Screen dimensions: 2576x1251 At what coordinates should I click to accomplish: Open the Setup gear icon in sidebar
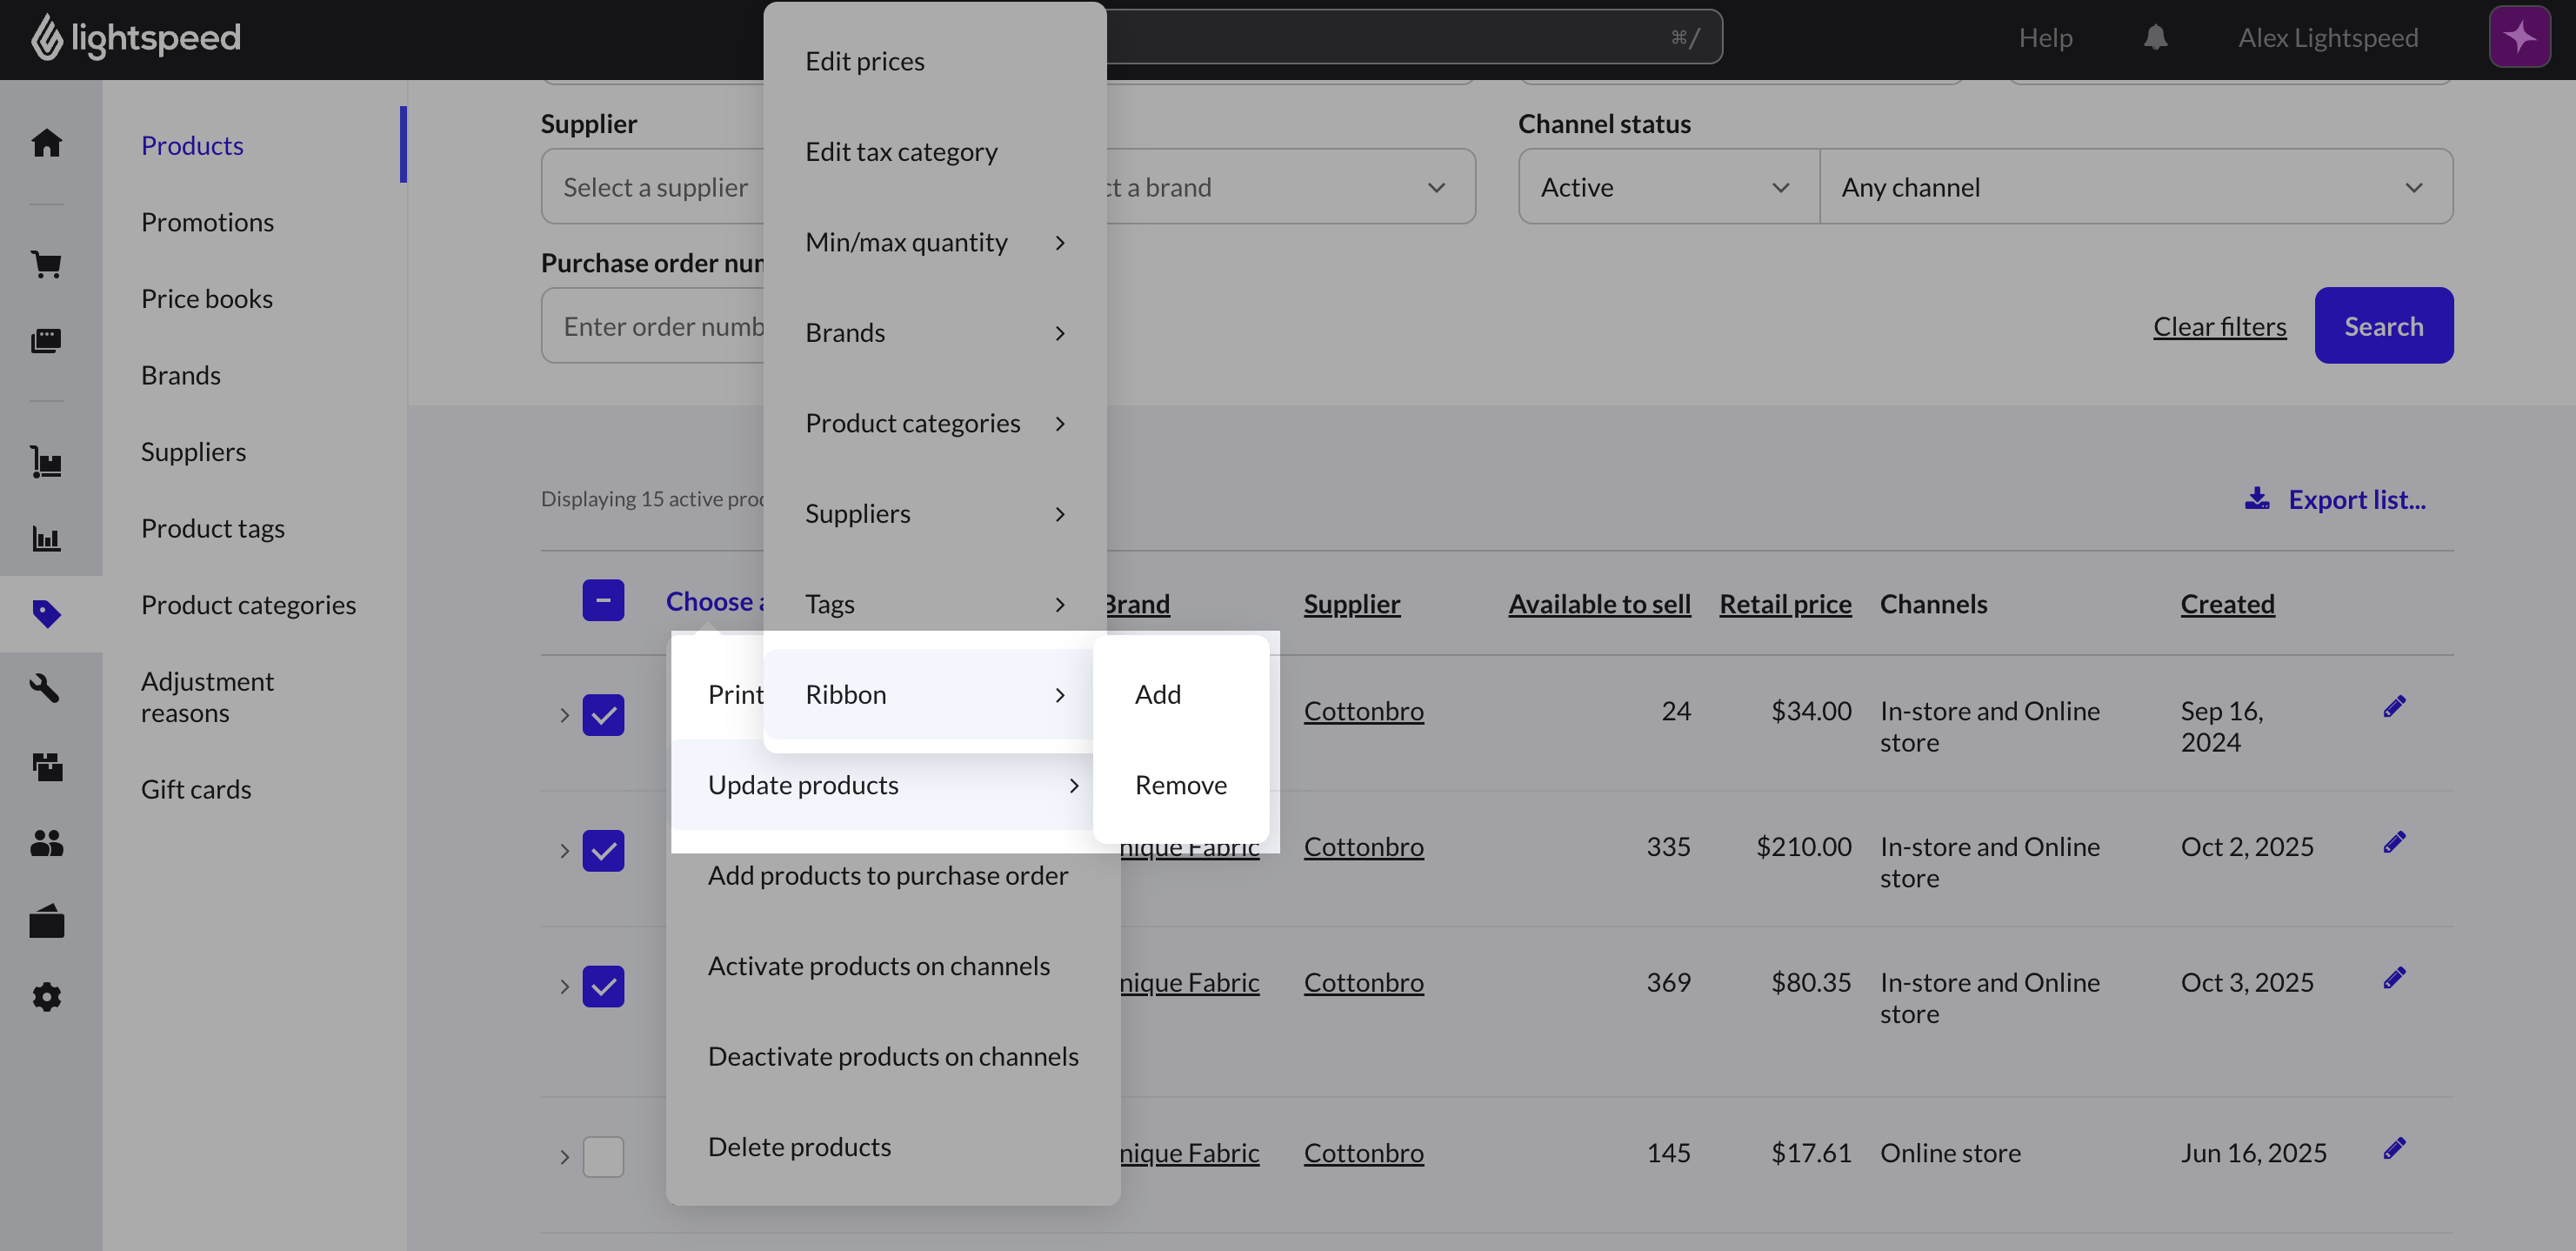click(x=46, y=997)
